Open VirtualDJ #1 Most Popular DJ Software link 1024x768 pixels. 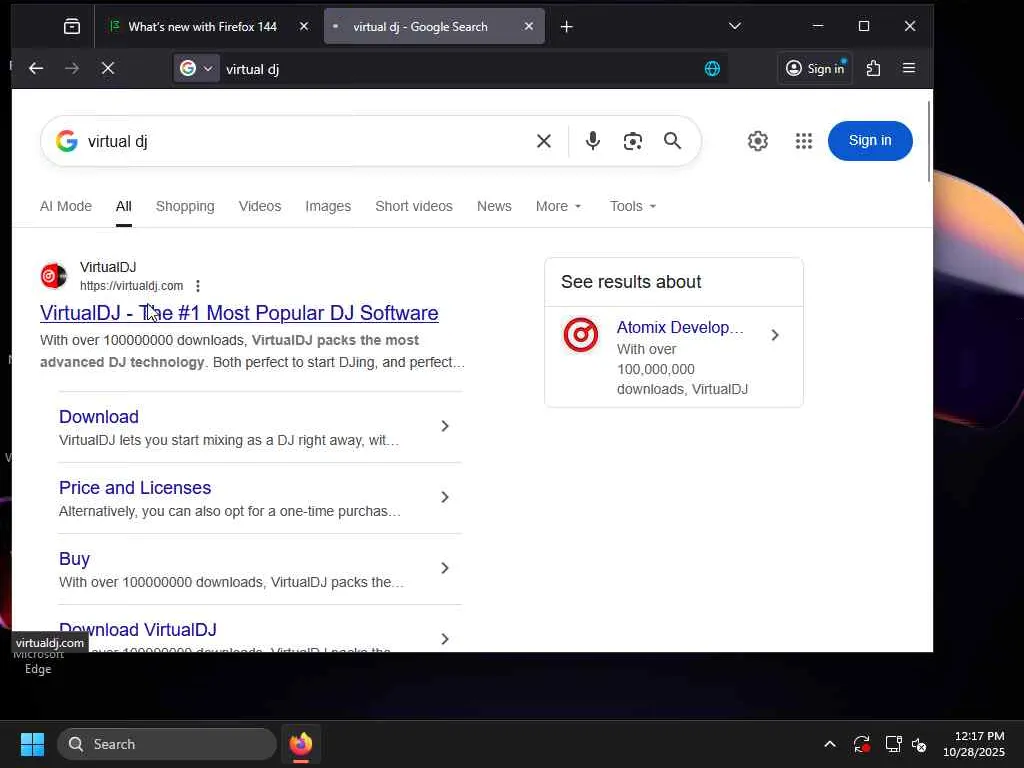click(239, 313)
